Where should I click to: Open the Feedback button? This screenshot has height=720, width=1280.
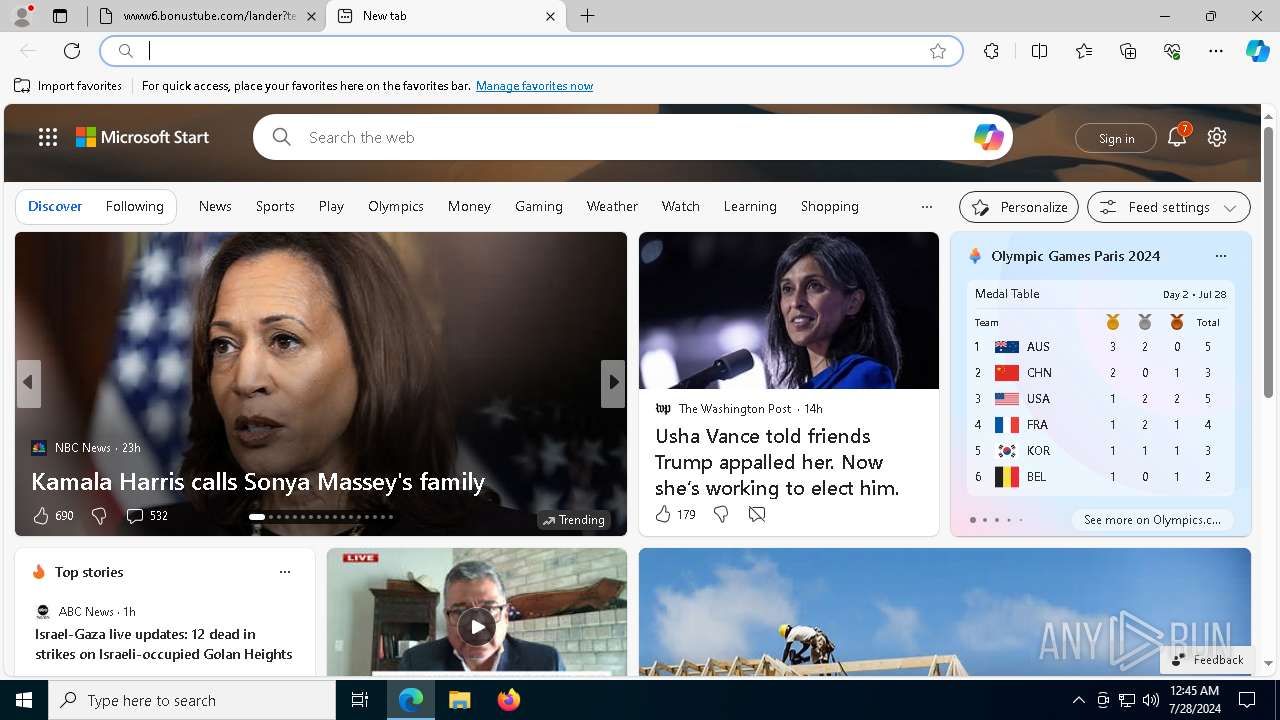coord(1207,660)
